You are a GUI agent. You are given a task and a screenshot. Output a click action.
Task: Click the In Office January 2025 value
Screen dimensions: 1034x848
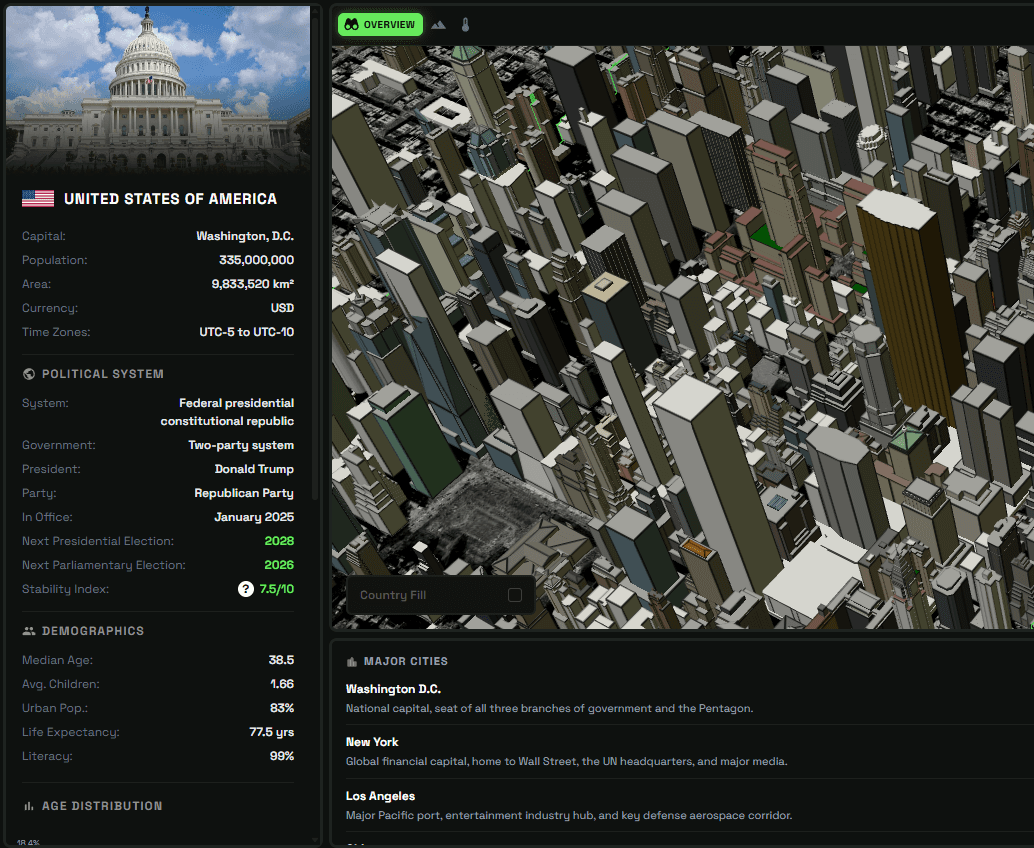point(254,517)
